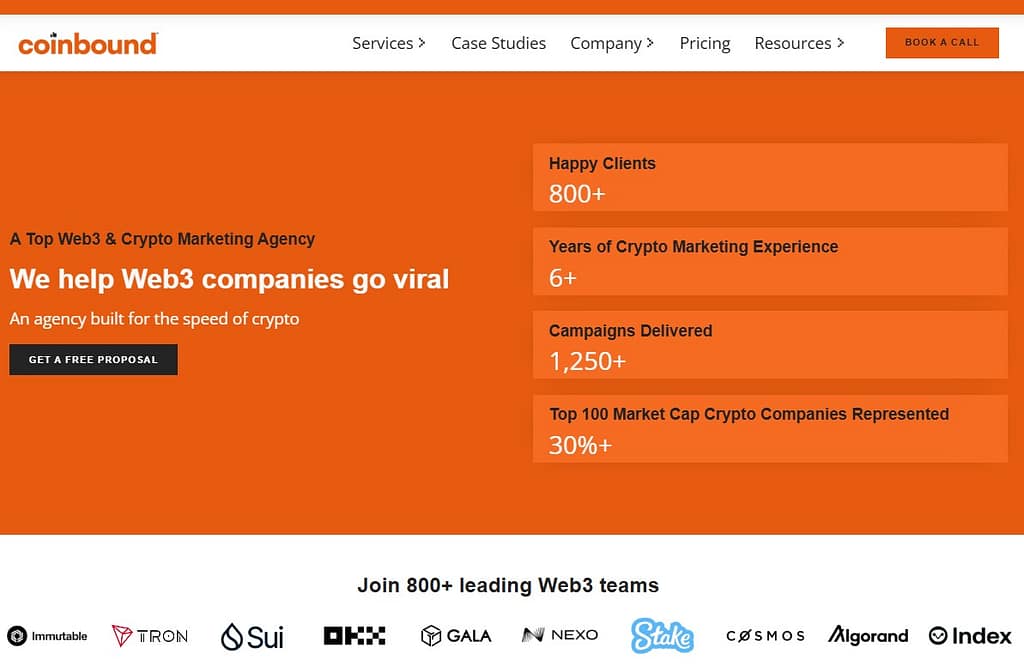Viewport: 1024px width, 667px height.
Task: Click the NEXO logo
Action: [560, 635]
